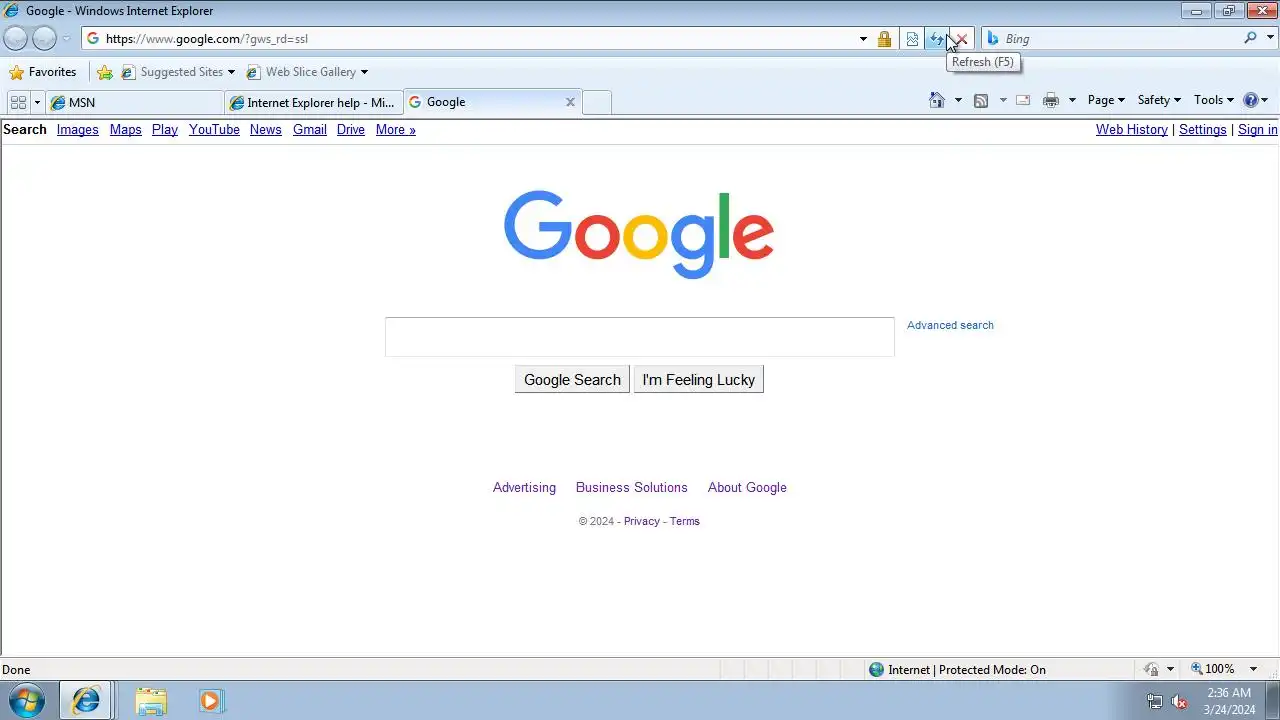Open Google Images link
Screen dimensions: 1280x720
(77, 130)
